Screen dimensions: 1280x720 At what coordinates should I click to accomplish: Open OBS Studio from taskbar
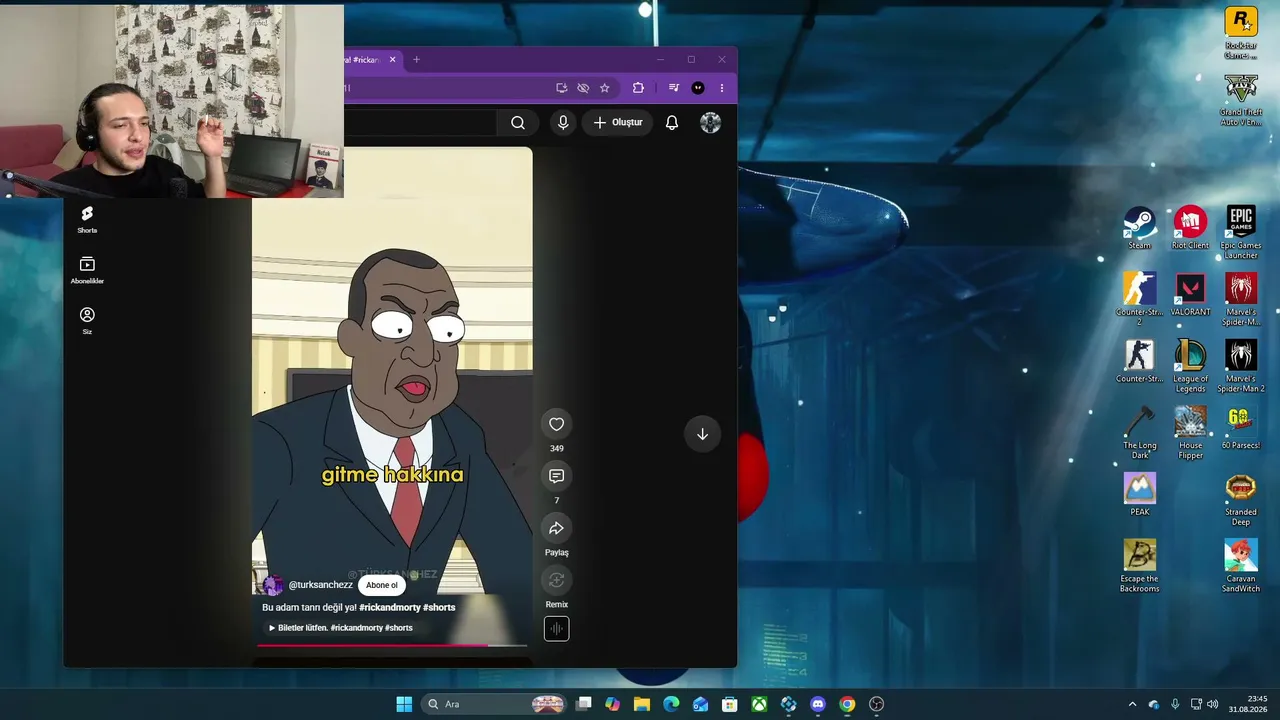coord(877,704)
